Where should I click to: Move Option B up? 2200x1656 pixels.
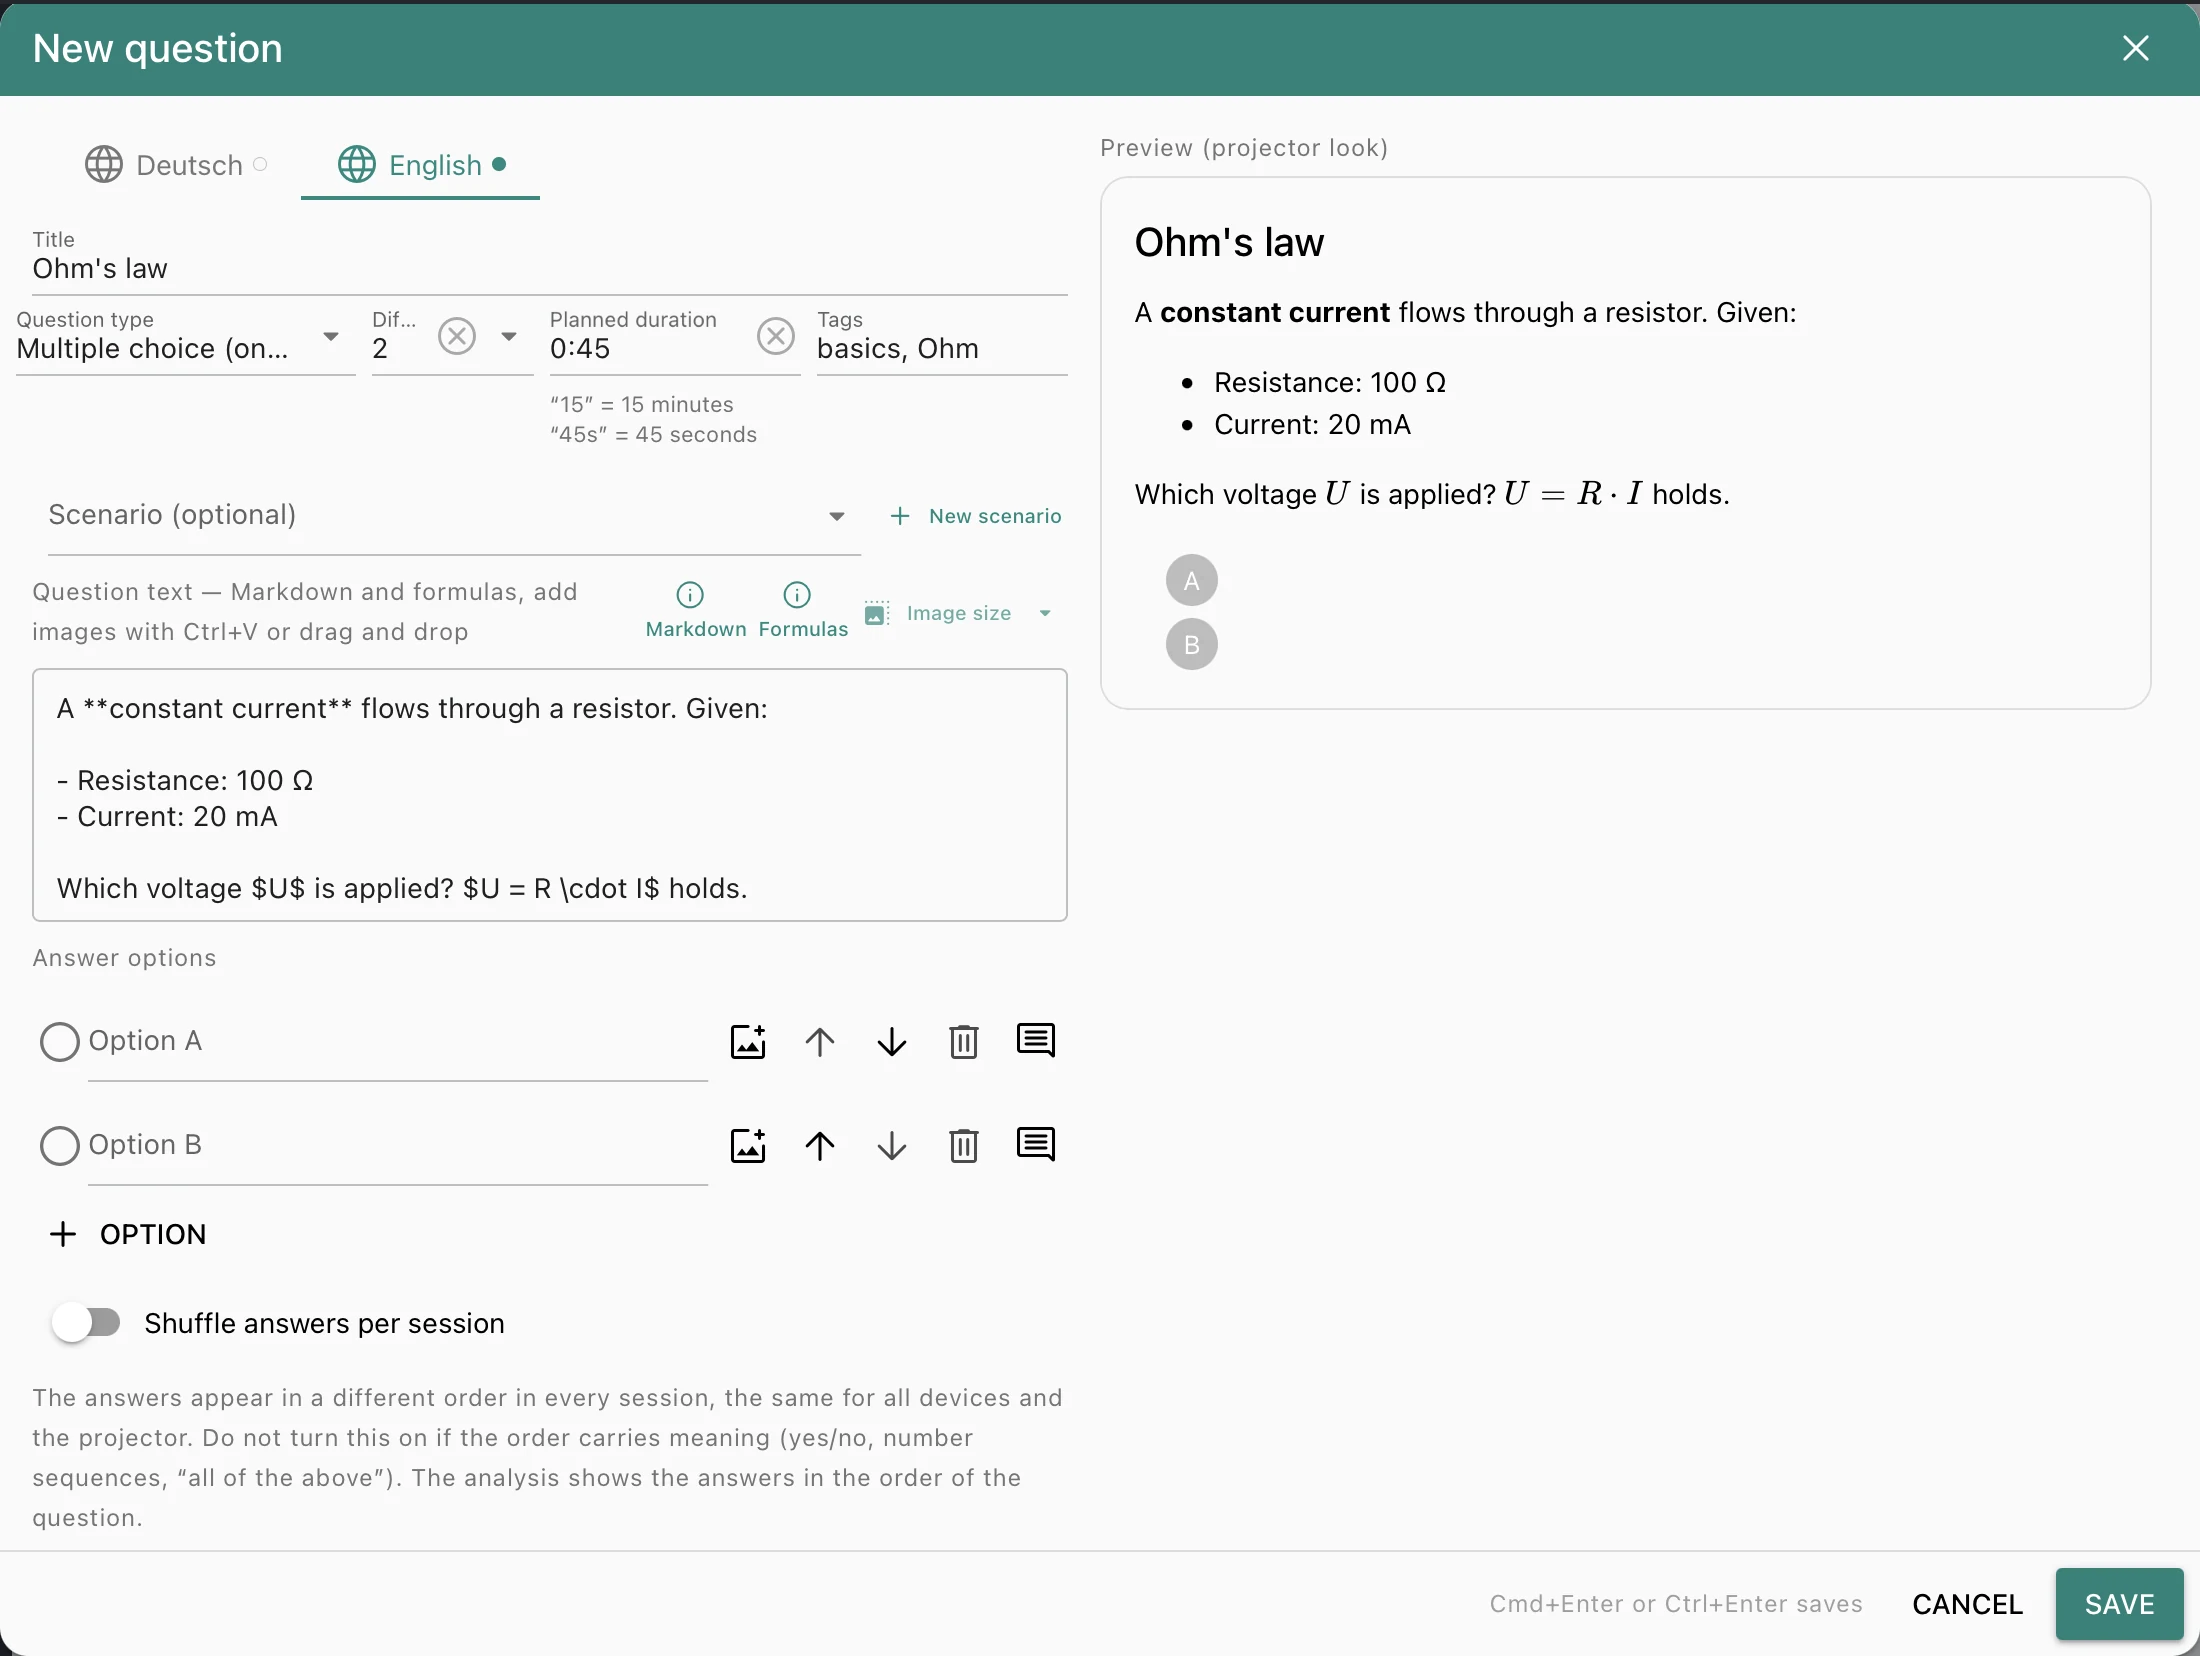820,1146
